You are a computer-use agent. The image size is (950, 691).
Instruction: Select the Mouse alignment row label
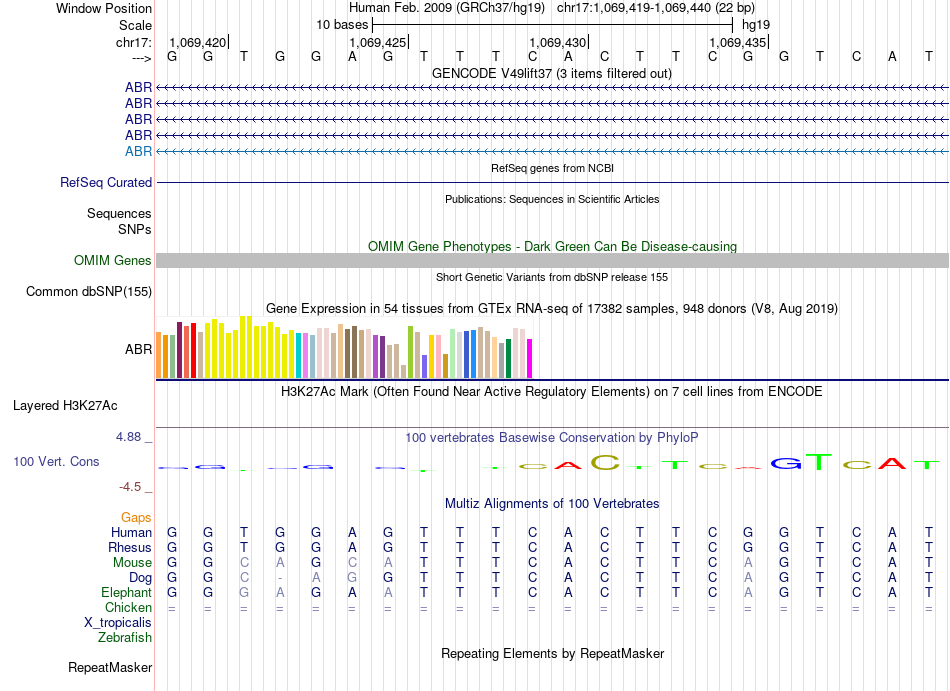coord(132,563)
